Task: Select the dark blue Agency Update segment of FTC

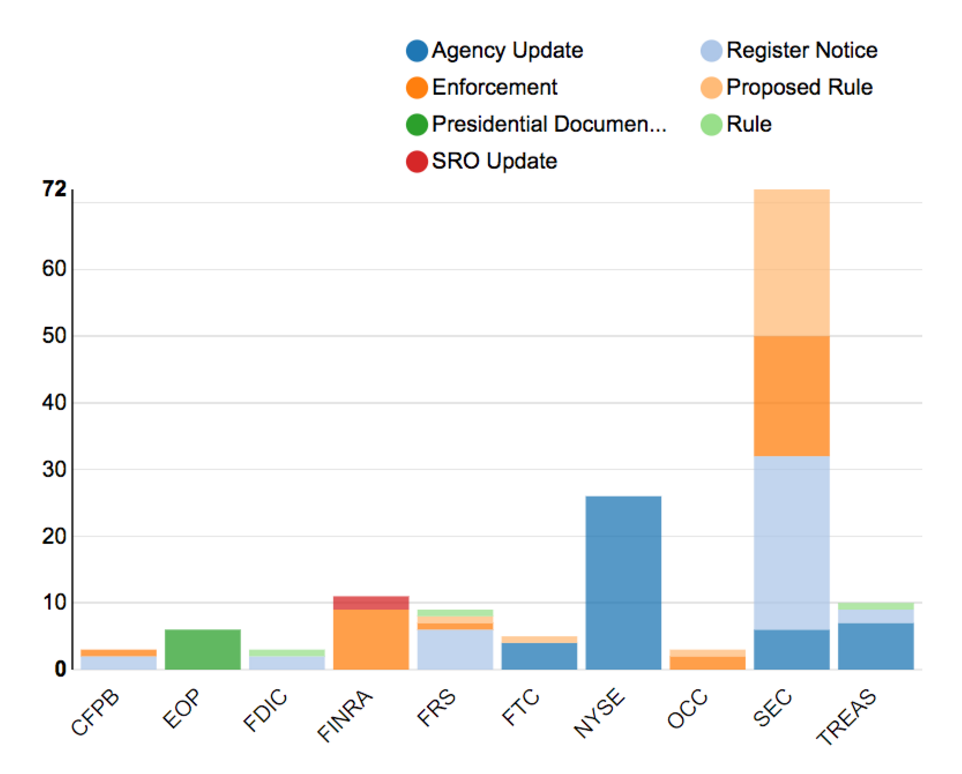Action: tap(539, 656)
